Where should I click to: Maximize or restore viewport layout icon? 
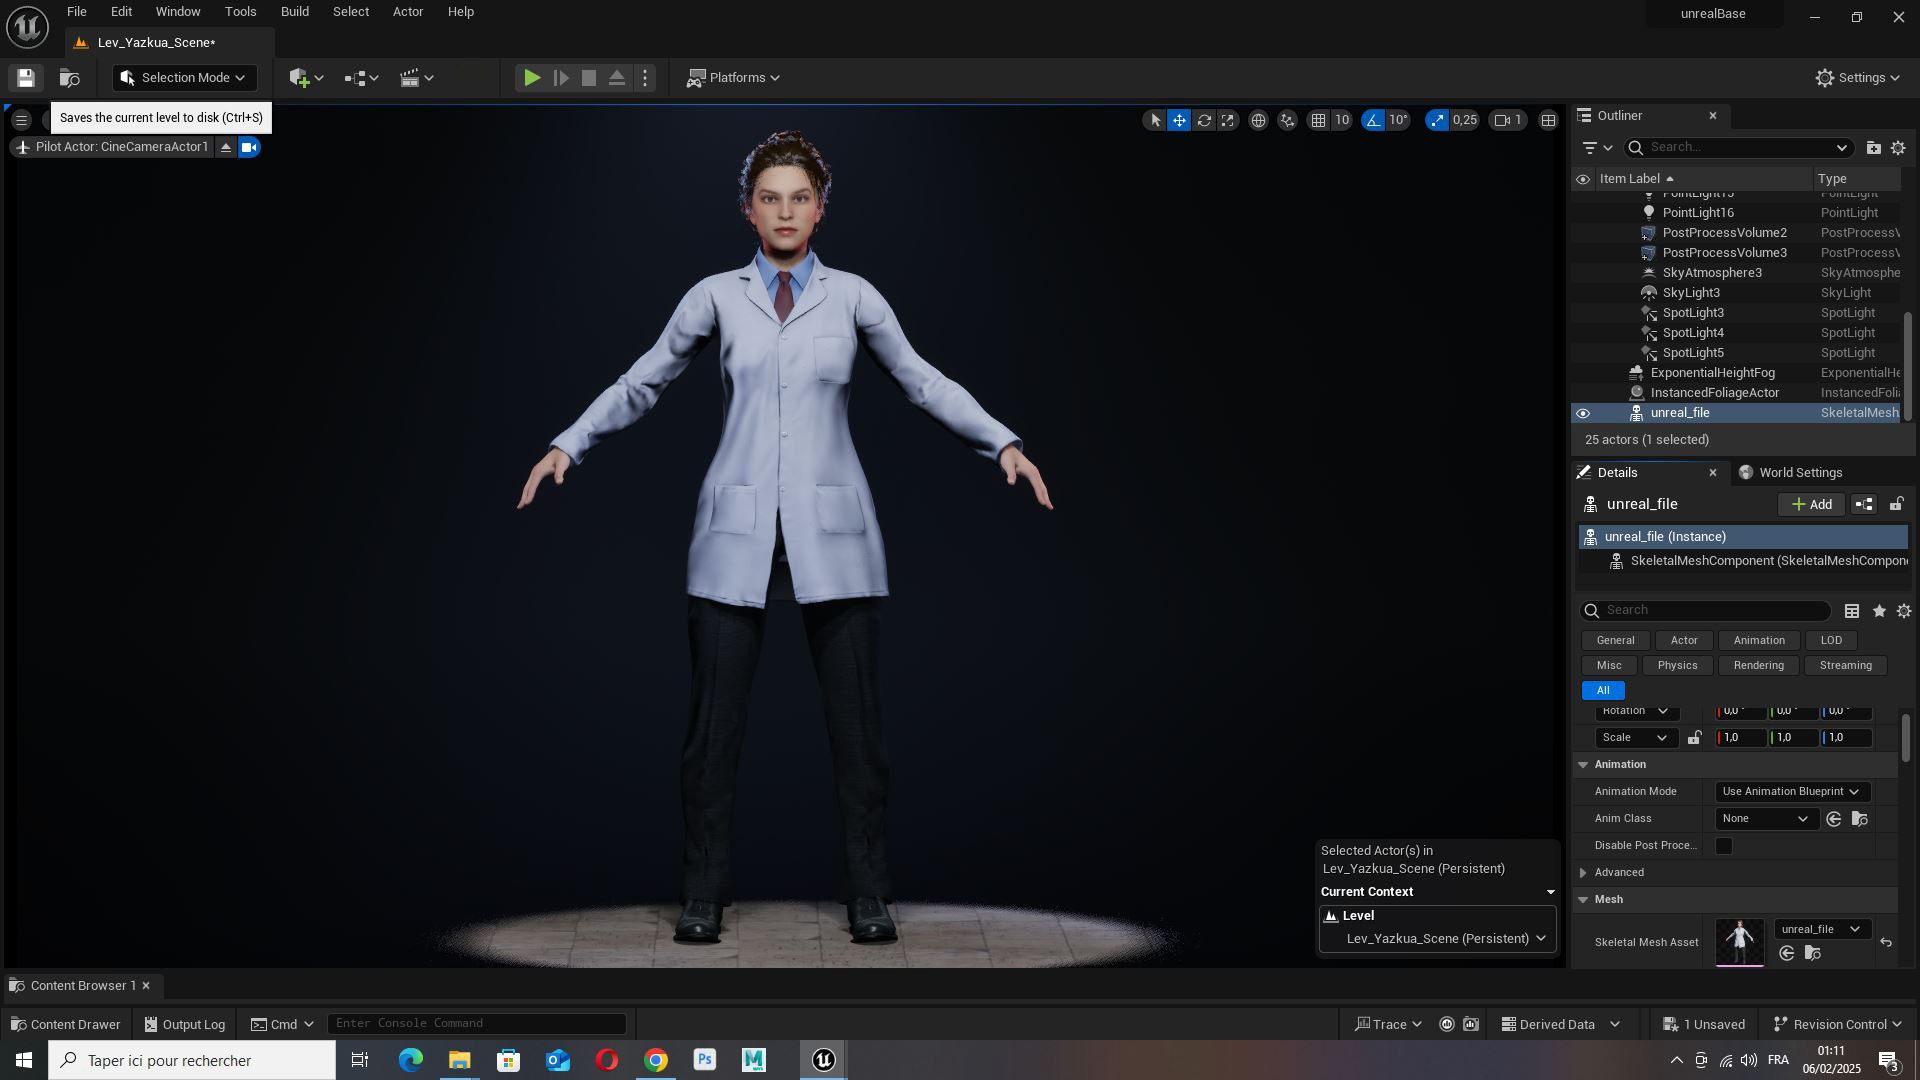[1548, 120]
